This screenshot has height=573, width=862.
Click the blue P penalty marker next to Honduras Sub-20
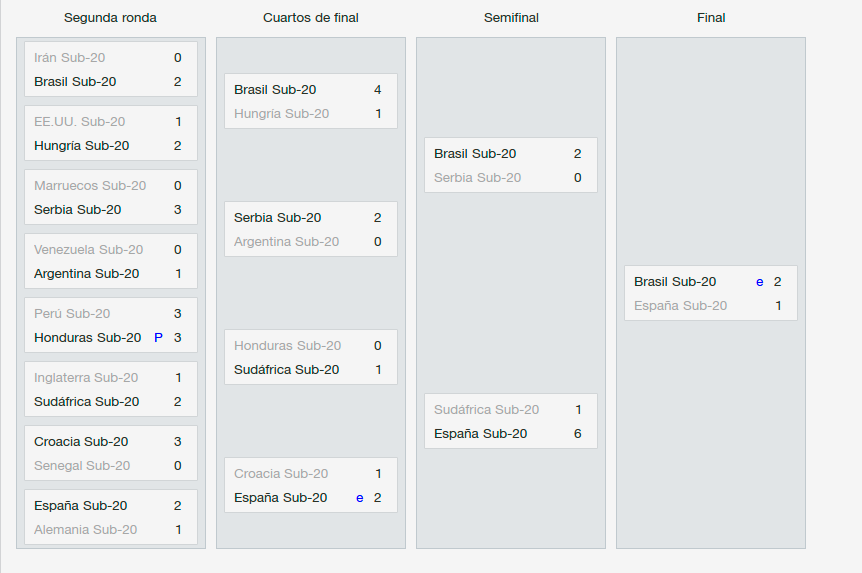point(158,338)
